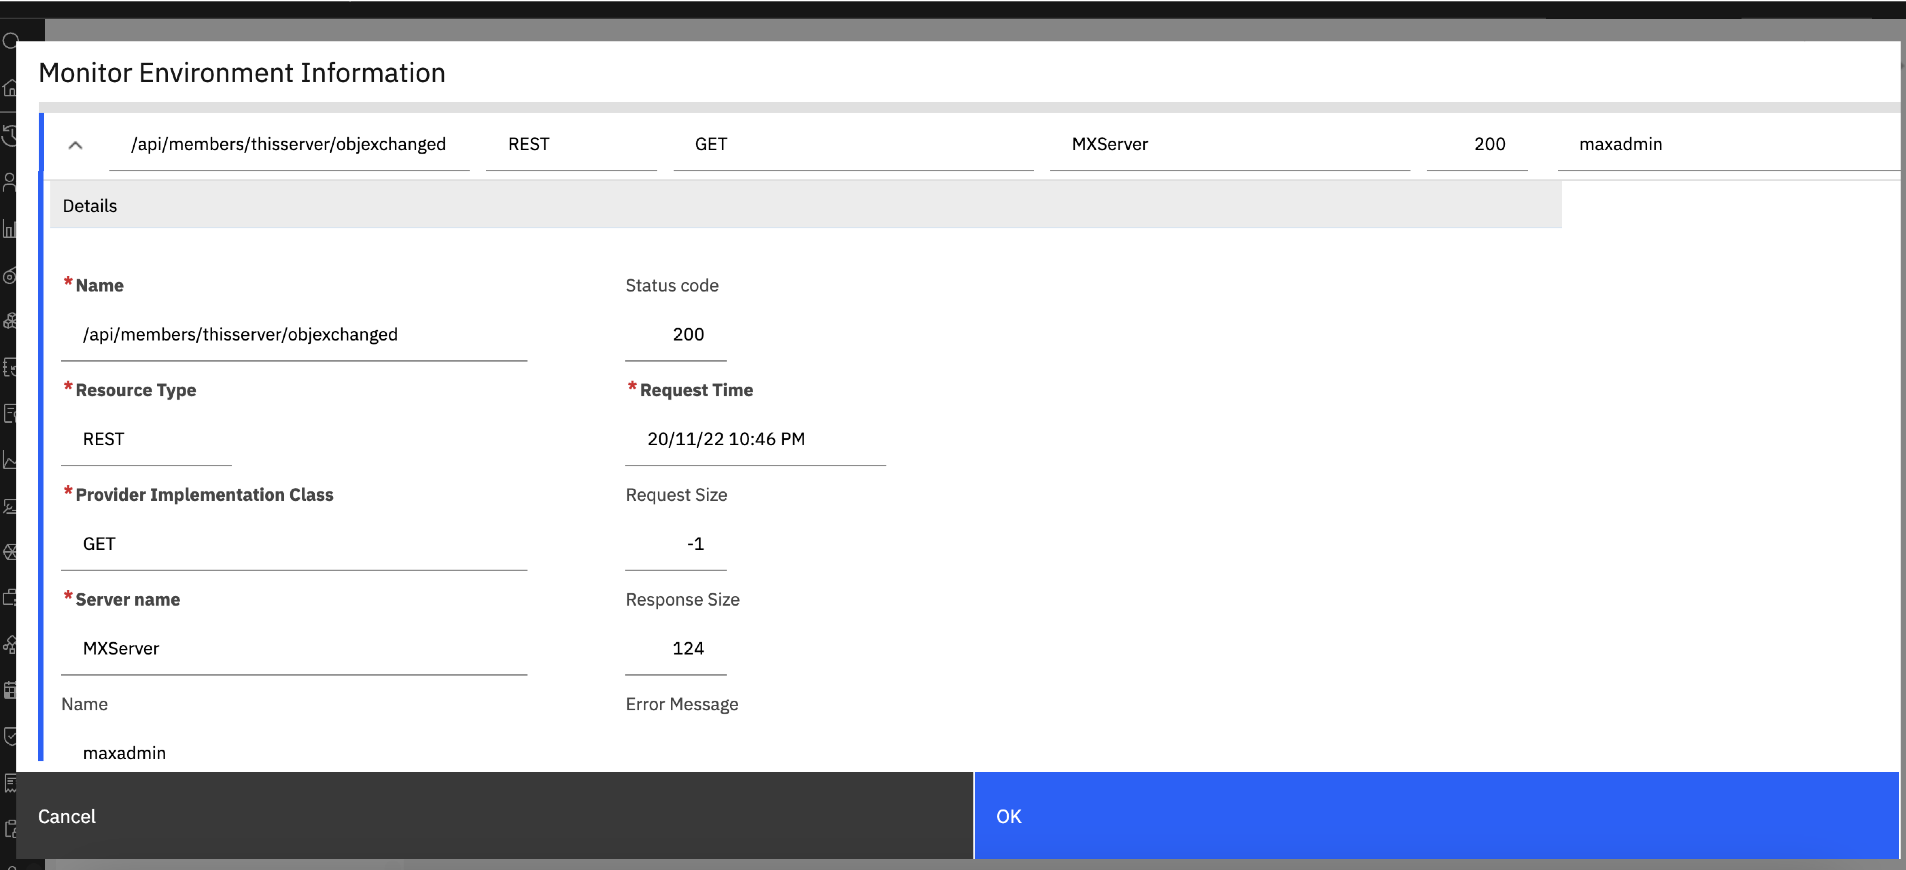Open the home icon in left sidebar
Screen dimensions: 1906x870
10,88
